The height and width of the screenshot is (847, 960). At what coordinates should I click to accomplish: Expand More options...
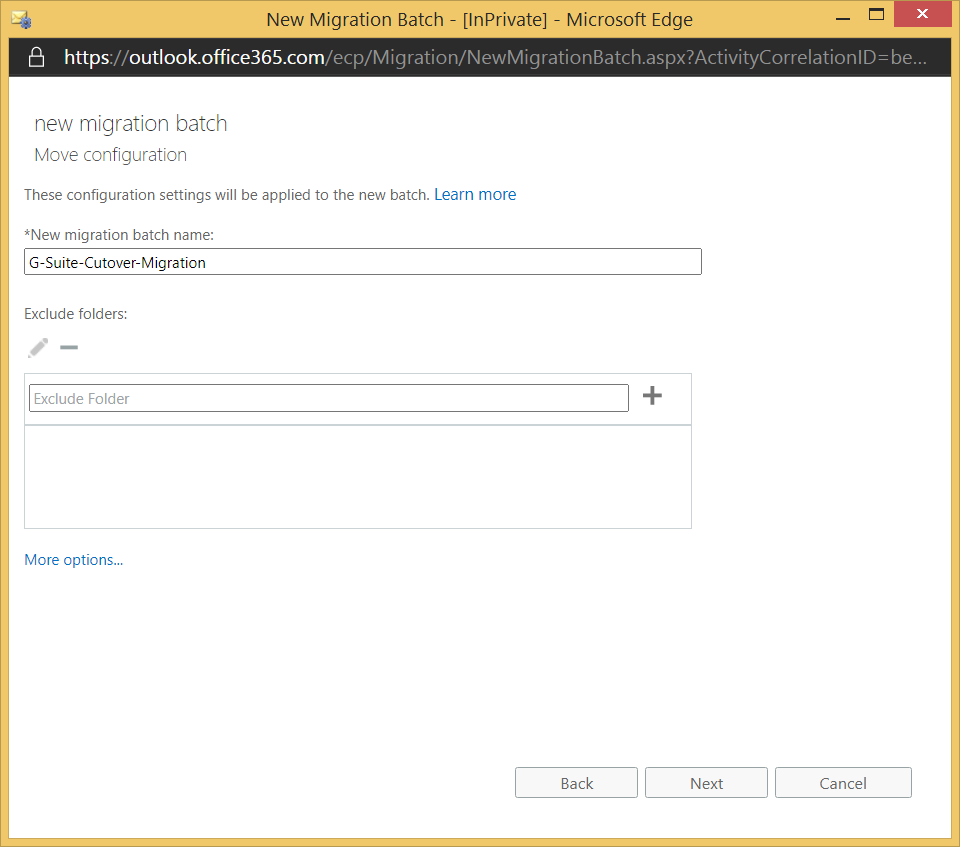click(x=73, y=559)
